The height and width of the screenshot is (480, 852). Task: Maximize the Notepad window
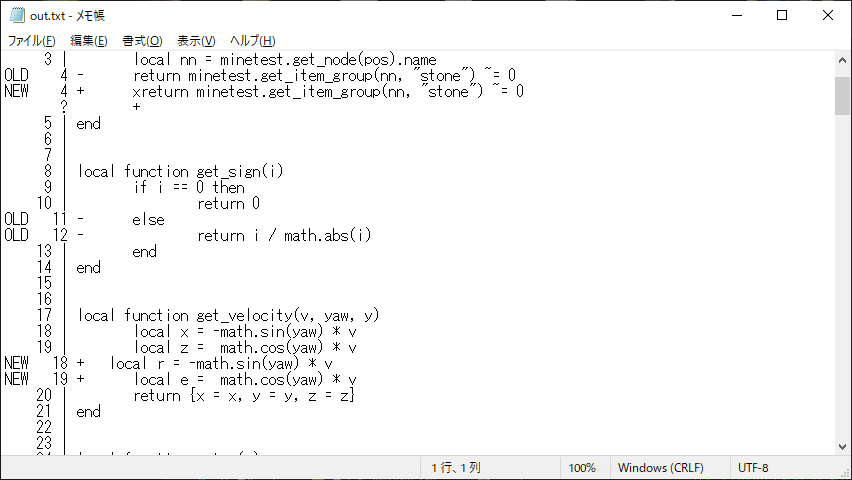point(782,15)
